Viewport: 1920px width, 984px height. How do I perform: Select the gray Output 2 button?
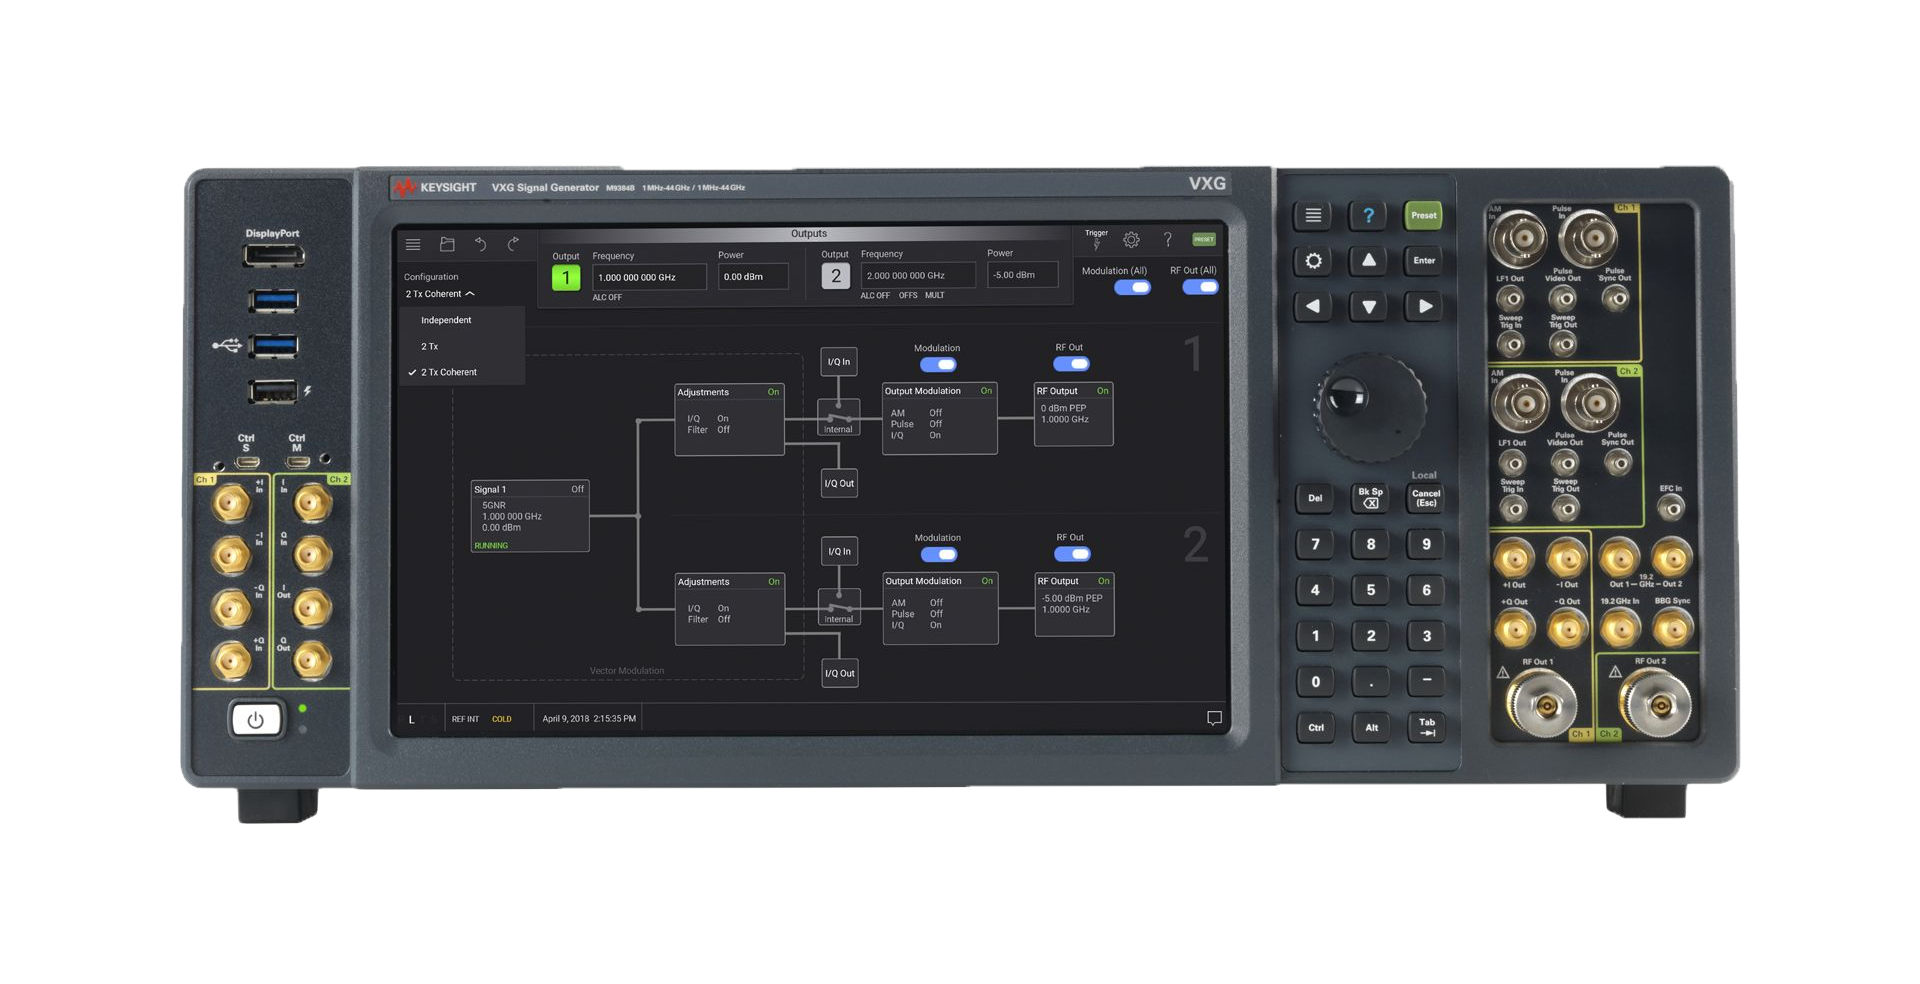point(836,276)
